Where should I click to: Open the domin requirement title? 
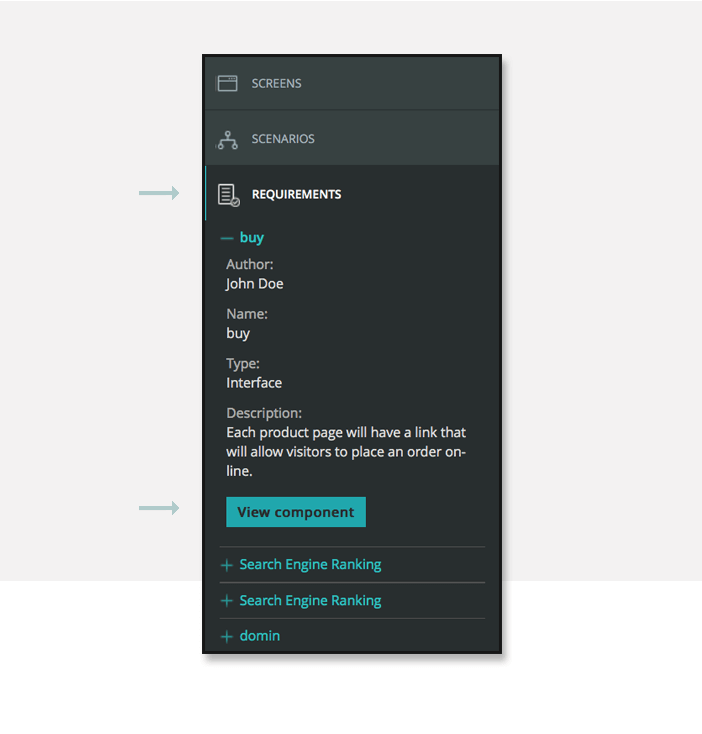(x=260, y=636)
